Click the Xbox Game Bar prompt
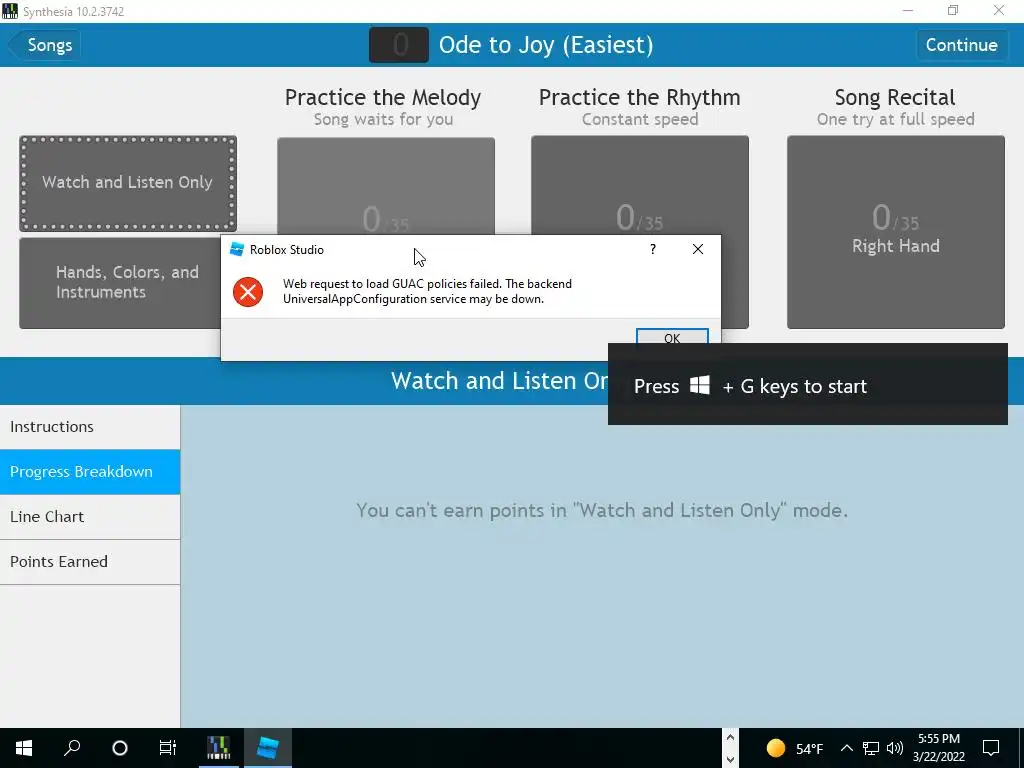The height and width of the screenshot is (768, 1024). point(808,384)
